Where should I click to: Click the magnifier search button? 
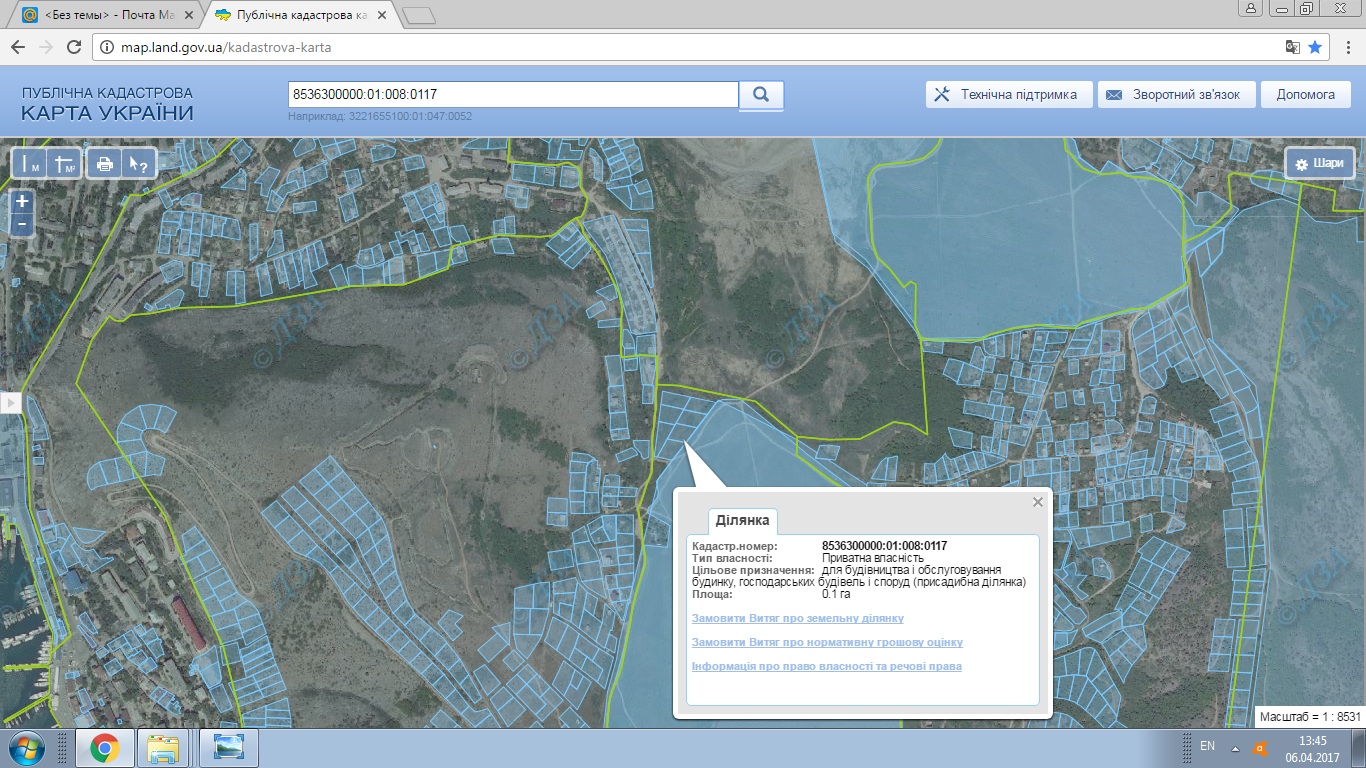tap(761, 95)
